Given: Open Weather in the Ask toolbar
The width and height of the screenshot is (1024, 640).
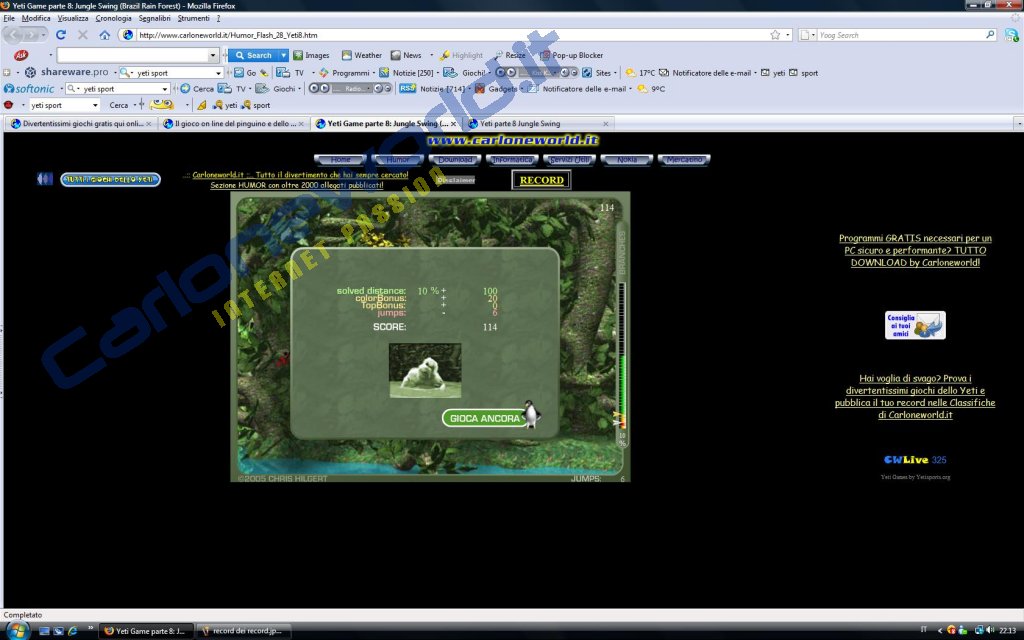Looking at the screenshot, I should [362, 56].
